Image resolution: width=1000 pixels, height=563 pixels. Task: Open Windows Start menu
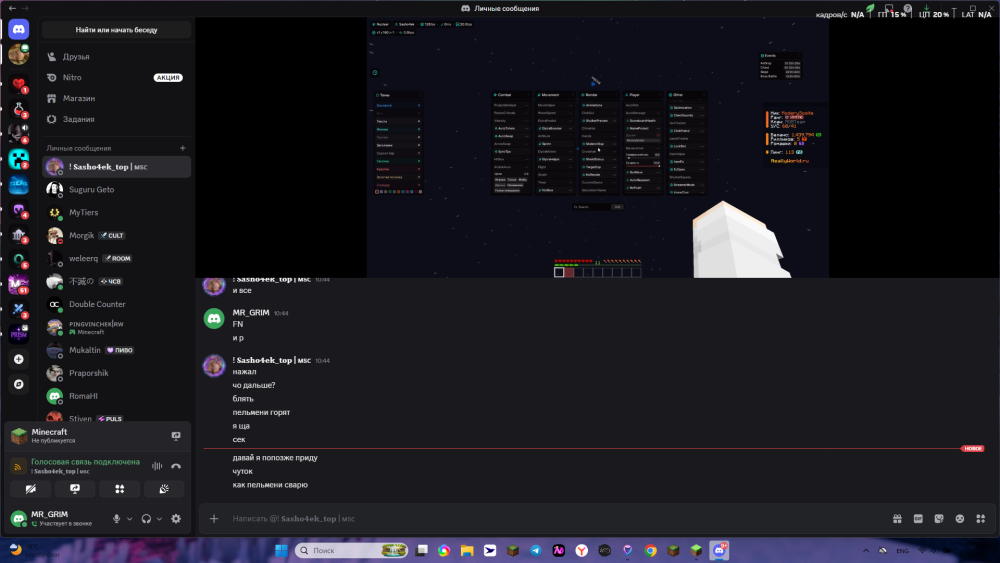[x=281, y=551]
